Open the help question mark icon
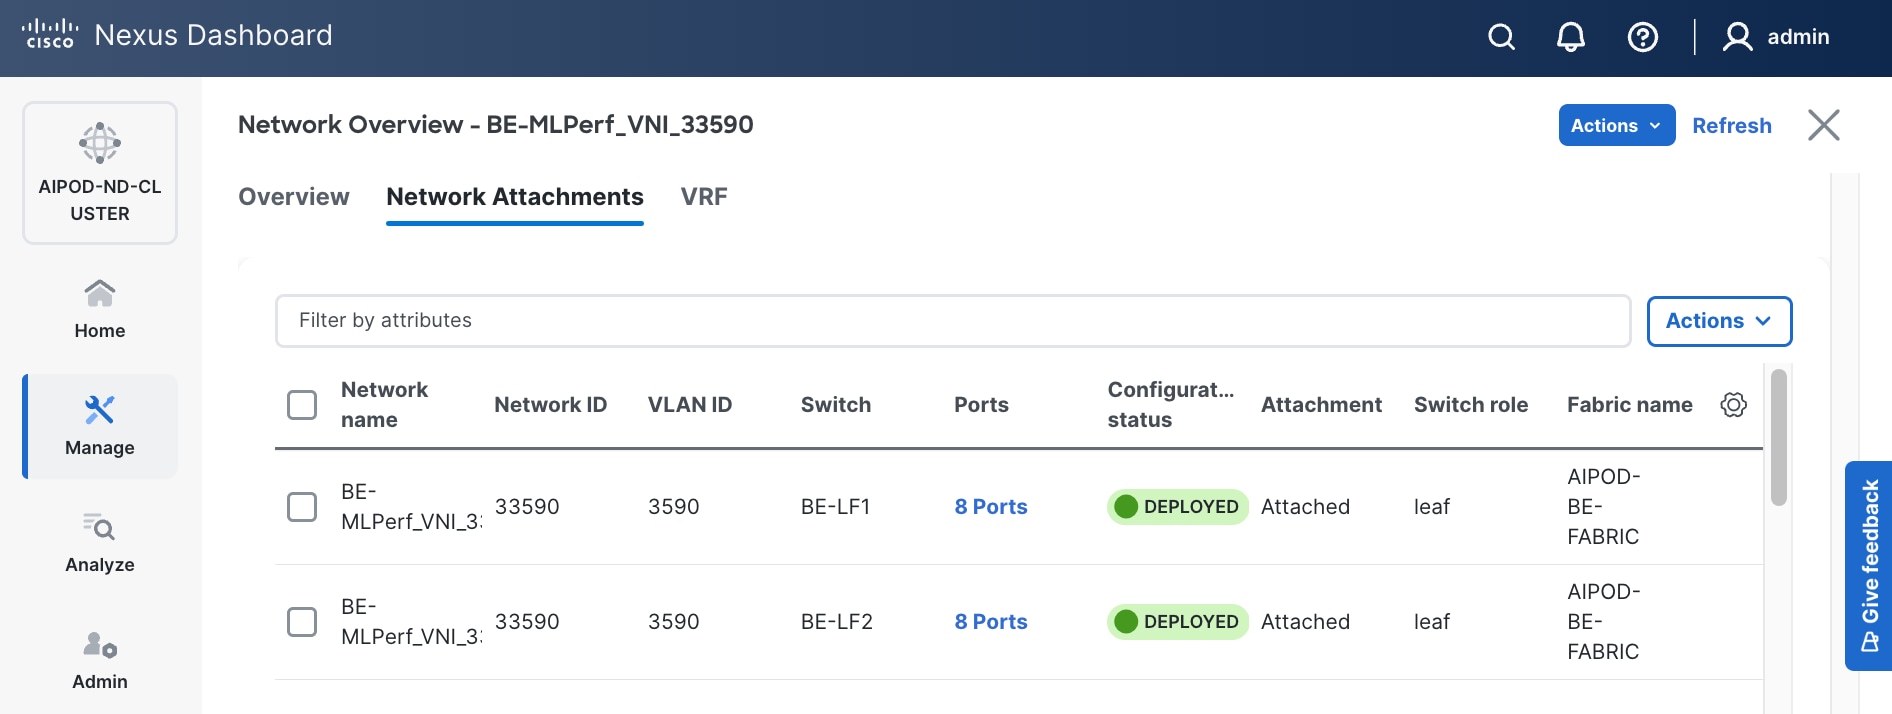Screen dimensions: 1892x714 pyautogui.click(x=1642, y=37)
